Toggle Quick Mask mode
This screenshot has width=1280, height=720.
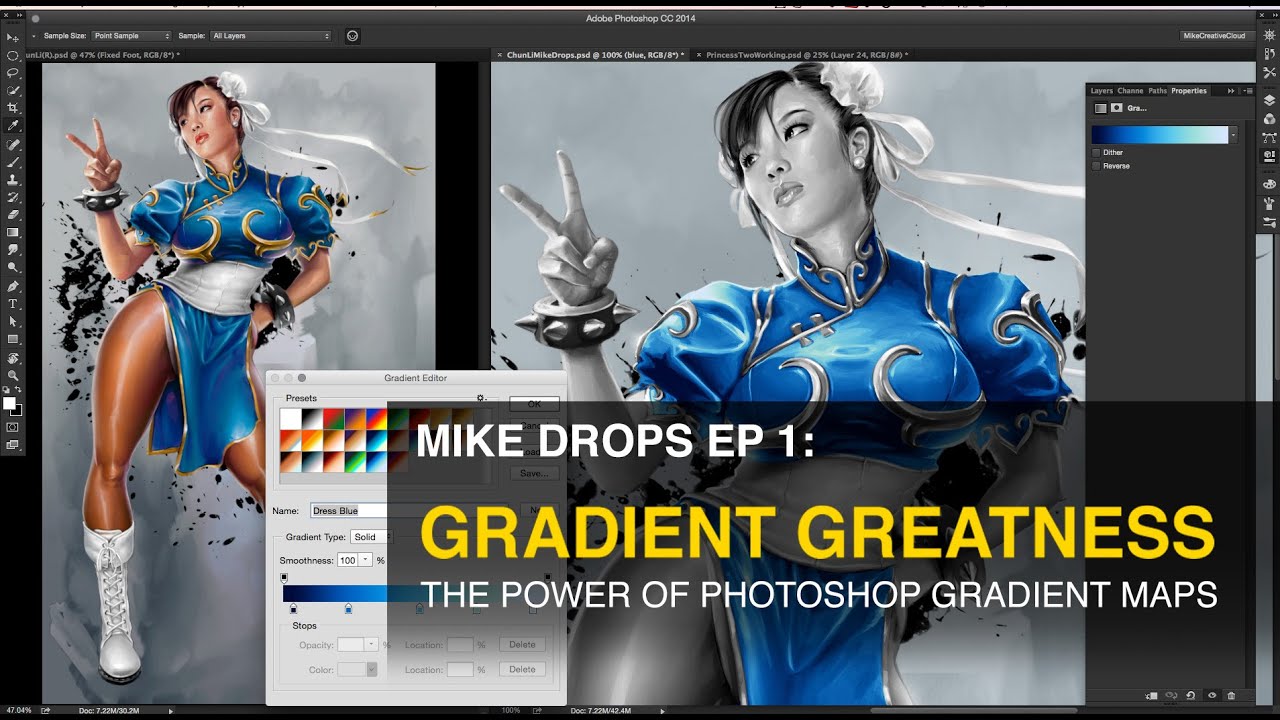point(13,427)
